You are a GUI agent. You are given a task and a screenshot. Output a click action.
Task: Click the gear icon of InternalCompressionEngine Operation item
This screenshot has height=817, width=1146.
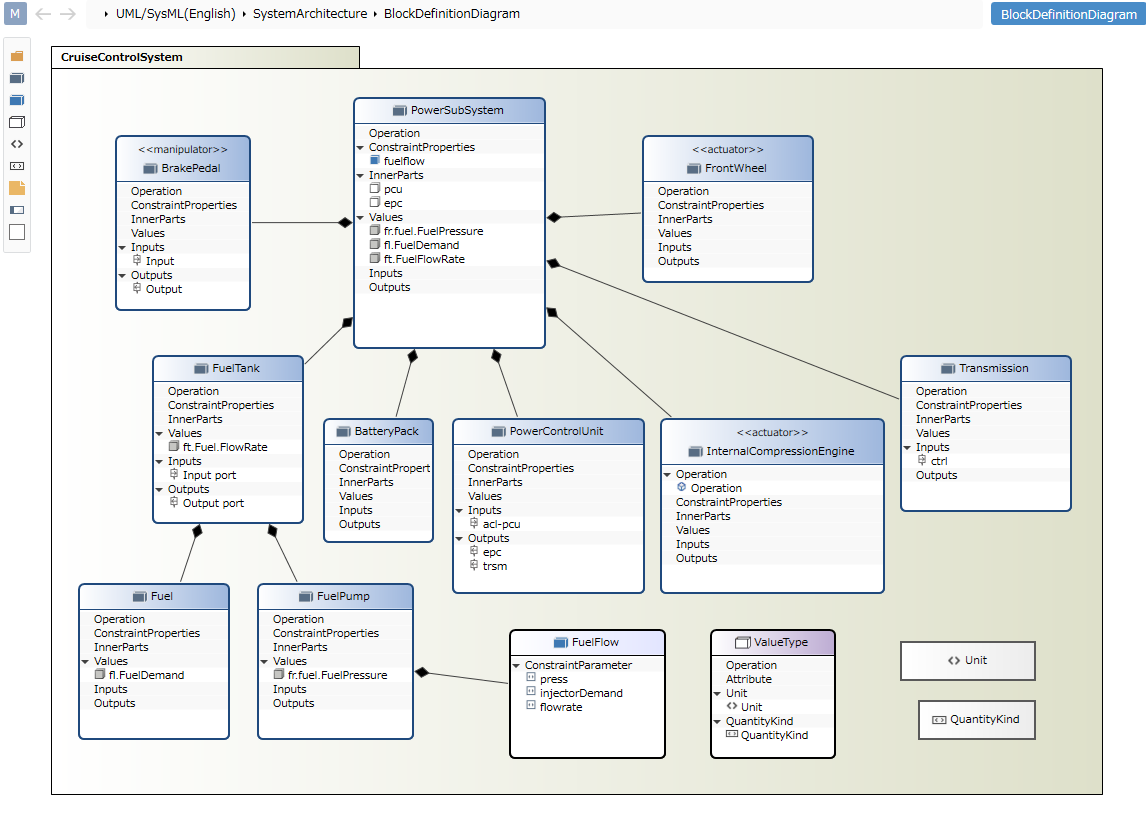pos(681,487)
